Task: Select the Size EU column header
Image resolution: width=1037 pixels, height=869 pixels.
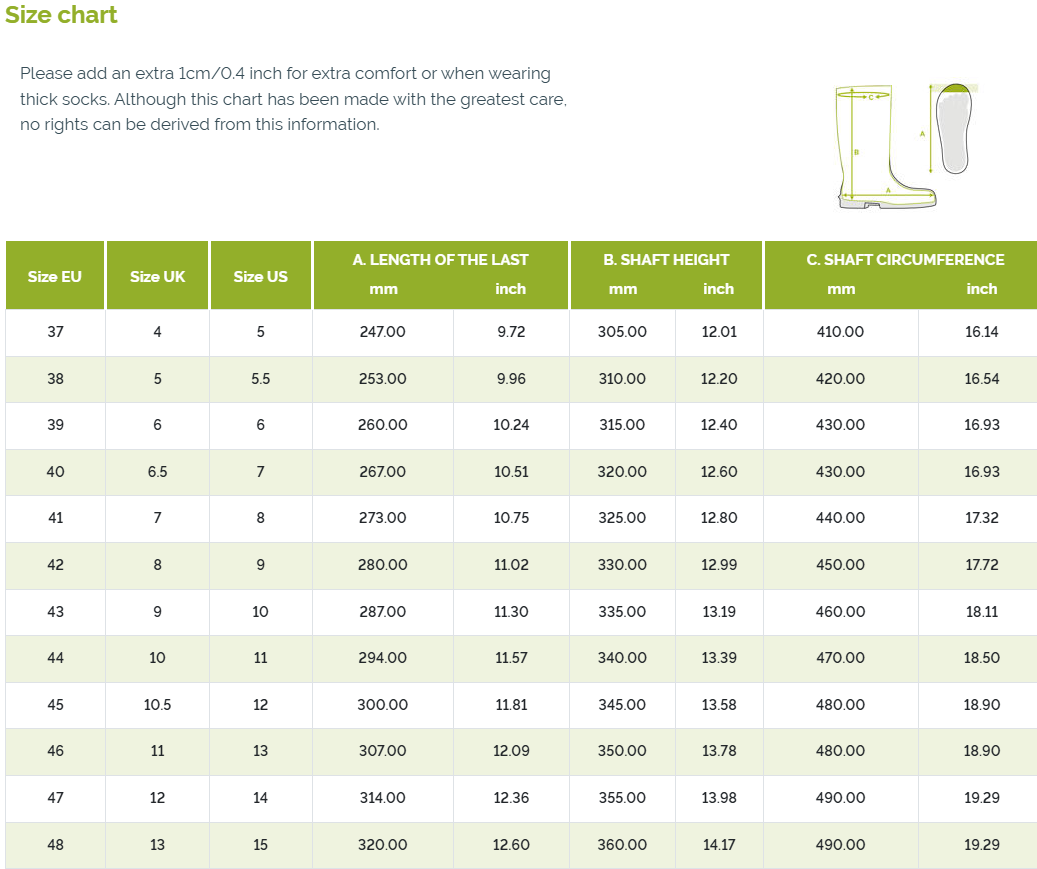Action: (55, 276)
